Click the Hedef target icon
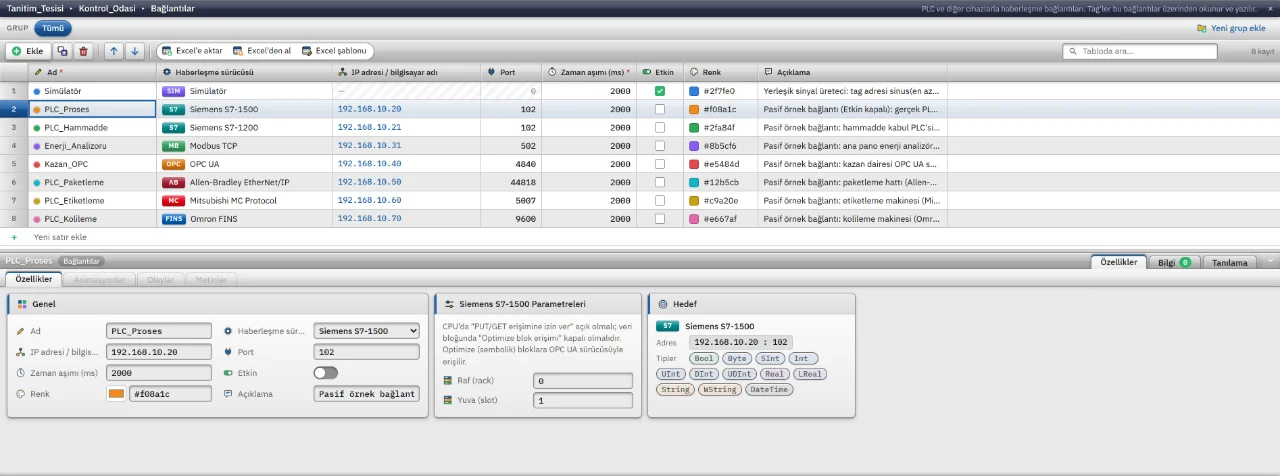The image size is (1280, 476). tap(662, 303)
